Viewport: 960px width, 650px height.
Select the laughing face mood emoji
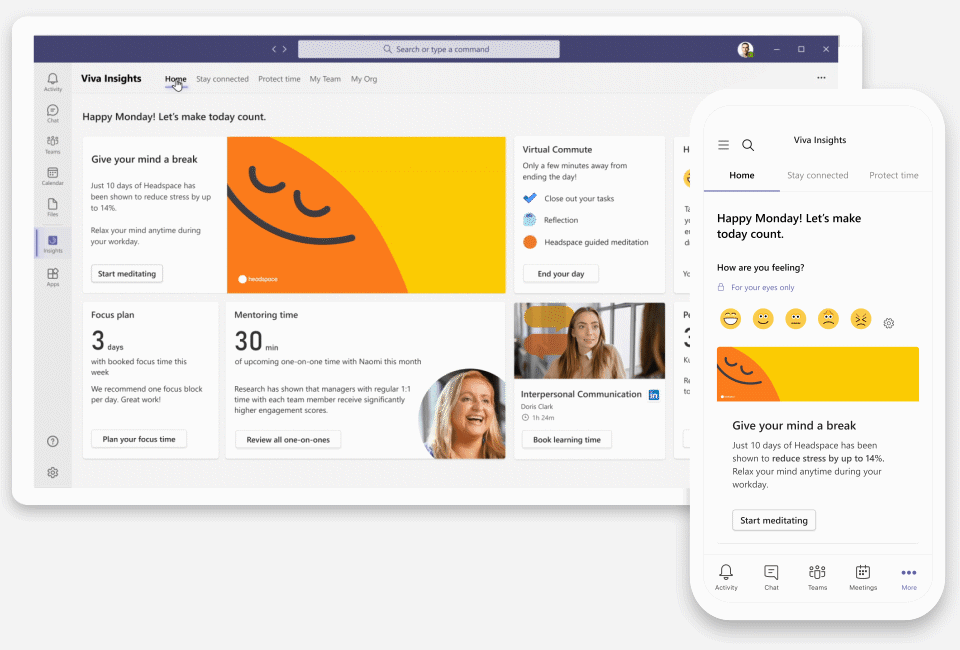pos(731,318)
